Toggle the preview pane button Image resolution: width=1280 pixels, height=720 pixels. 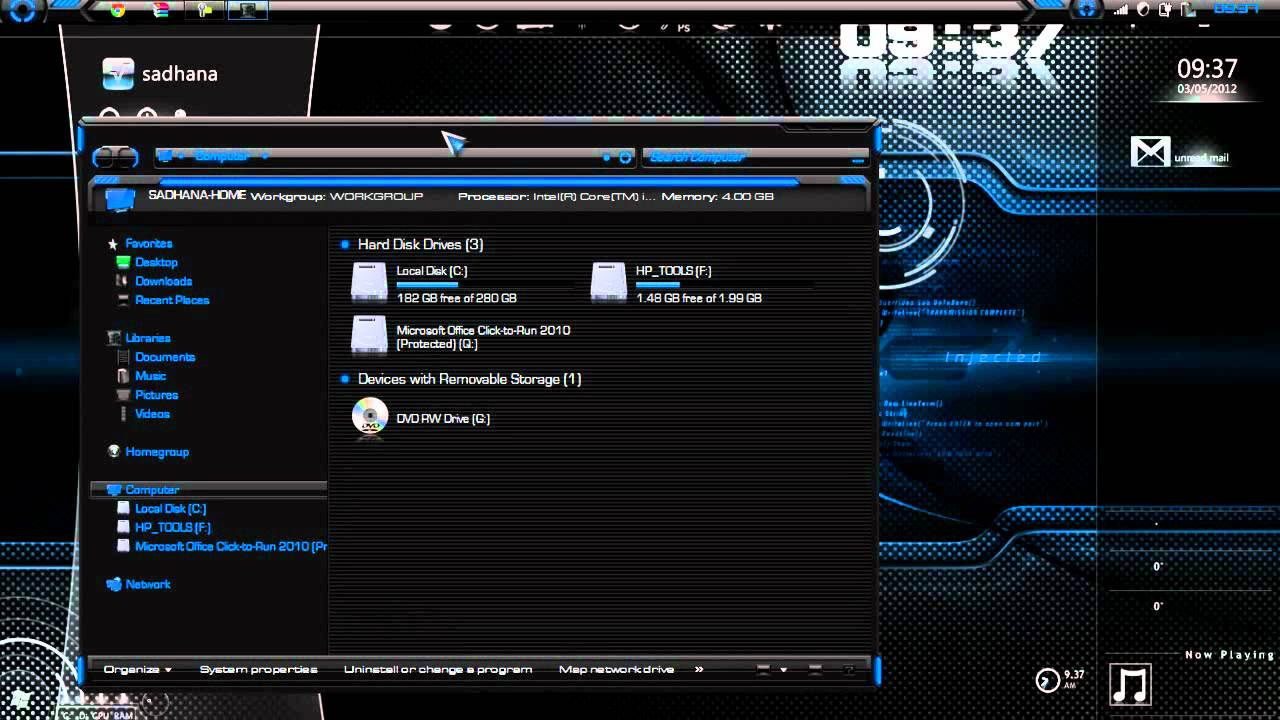(815, 670)
